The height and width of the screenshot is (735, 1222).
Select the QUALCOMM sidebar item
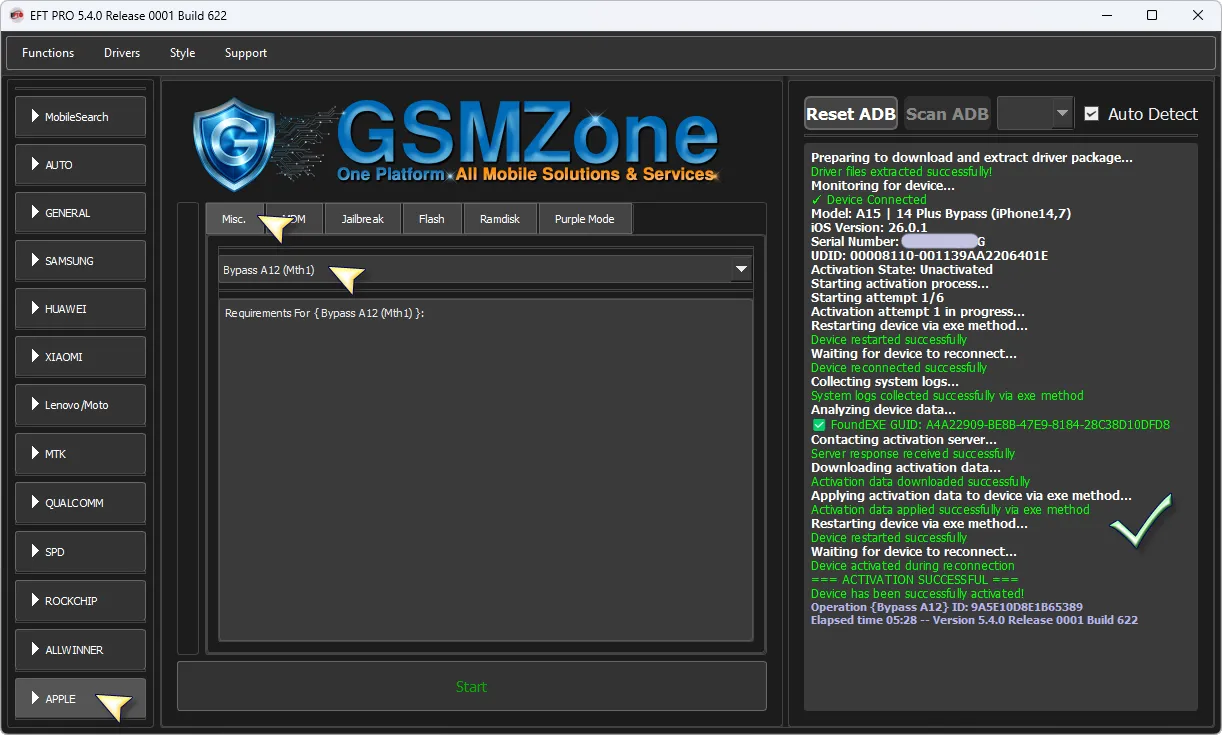pos(80,503)
